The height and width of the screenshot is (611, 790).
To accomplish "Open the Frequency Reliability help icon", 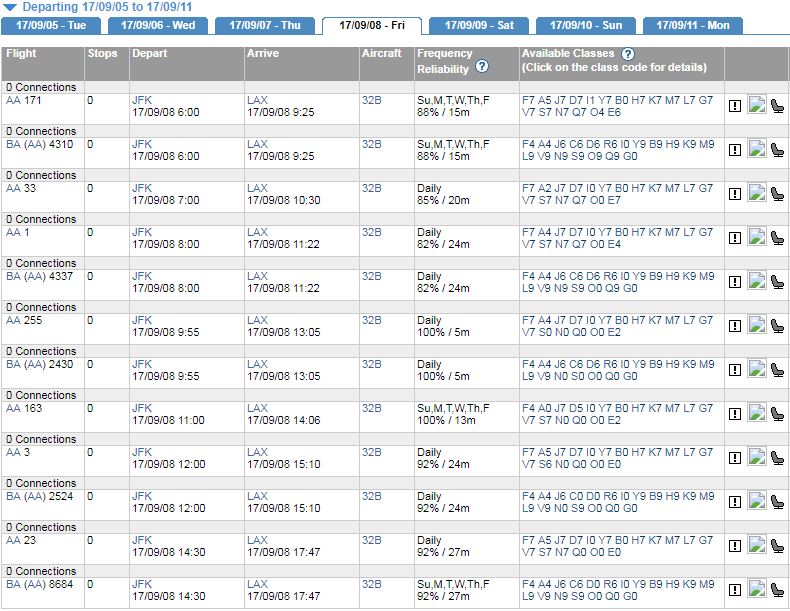I will point(482,67).
